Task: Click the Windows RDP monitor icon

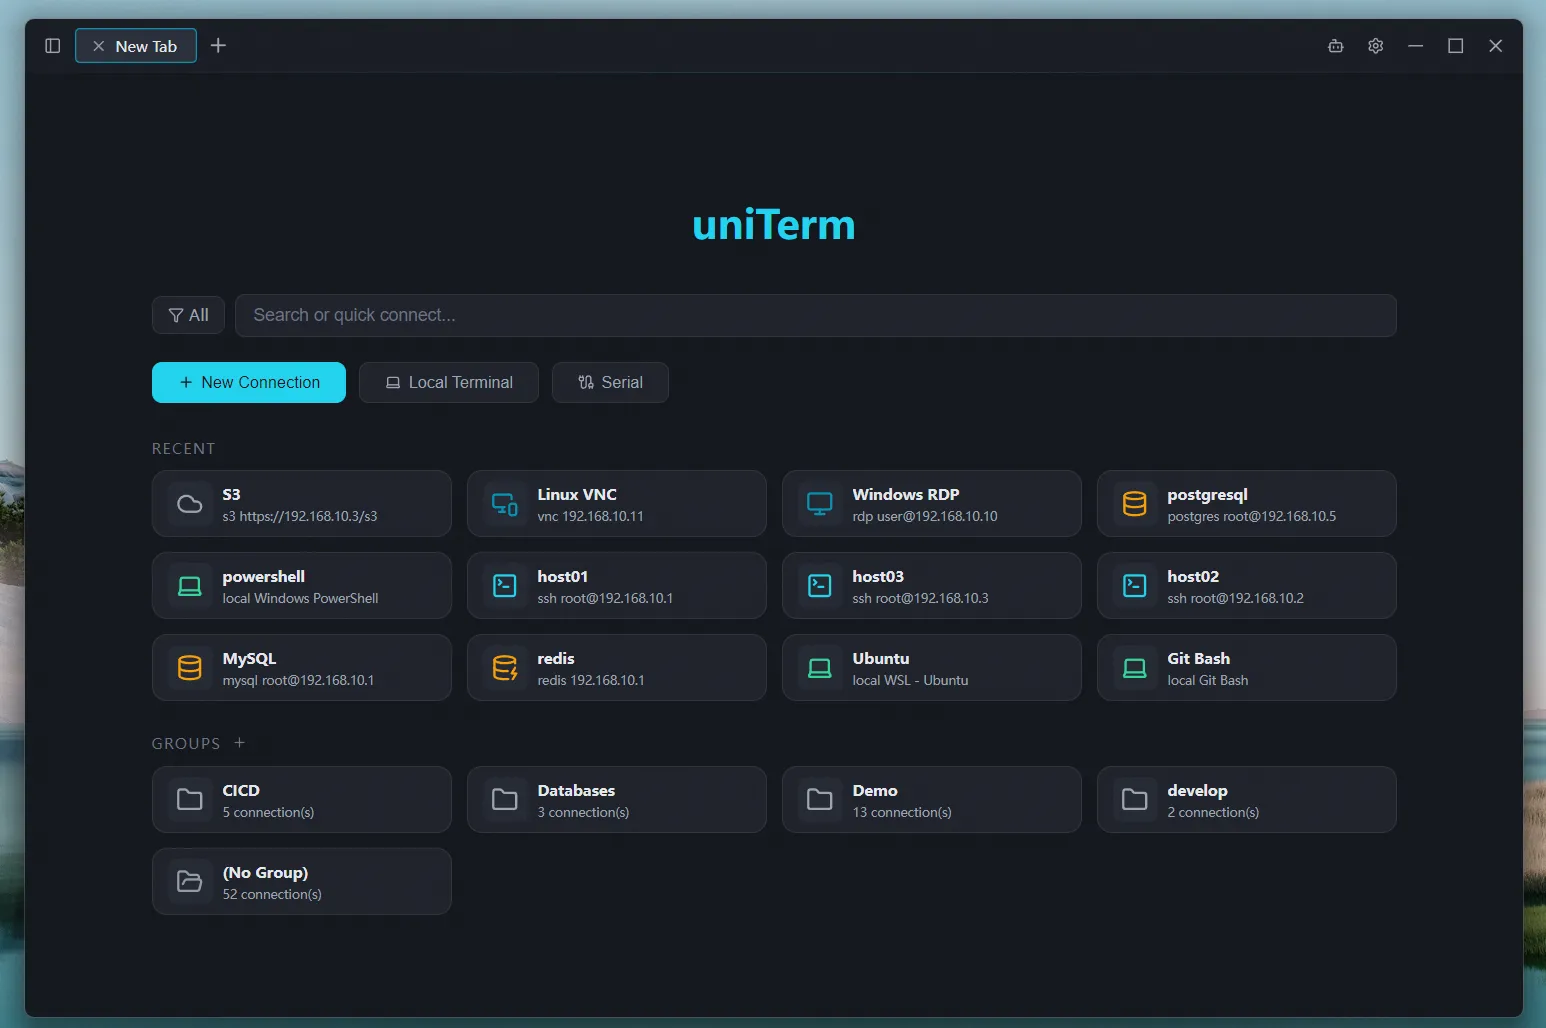Action: (x=820, y=504)
